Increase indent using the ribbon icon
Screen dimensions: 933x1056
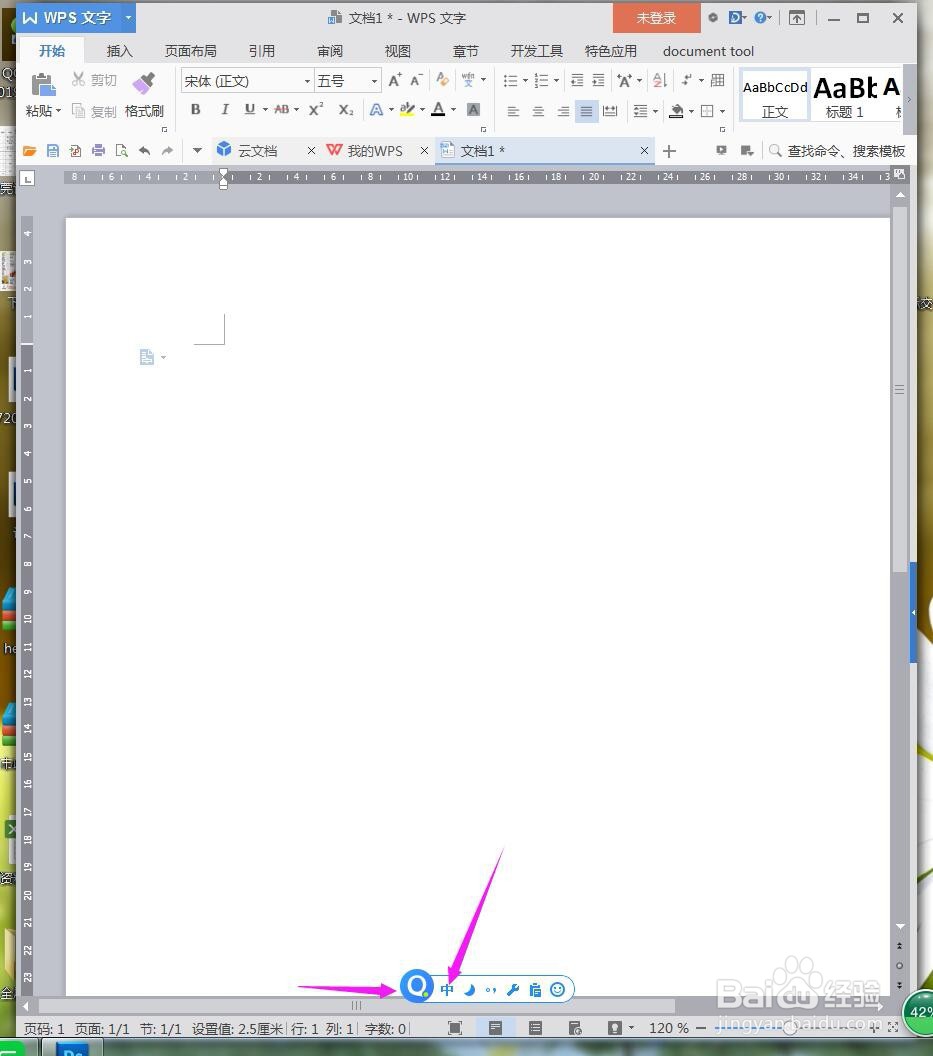[x=598, y=81]
